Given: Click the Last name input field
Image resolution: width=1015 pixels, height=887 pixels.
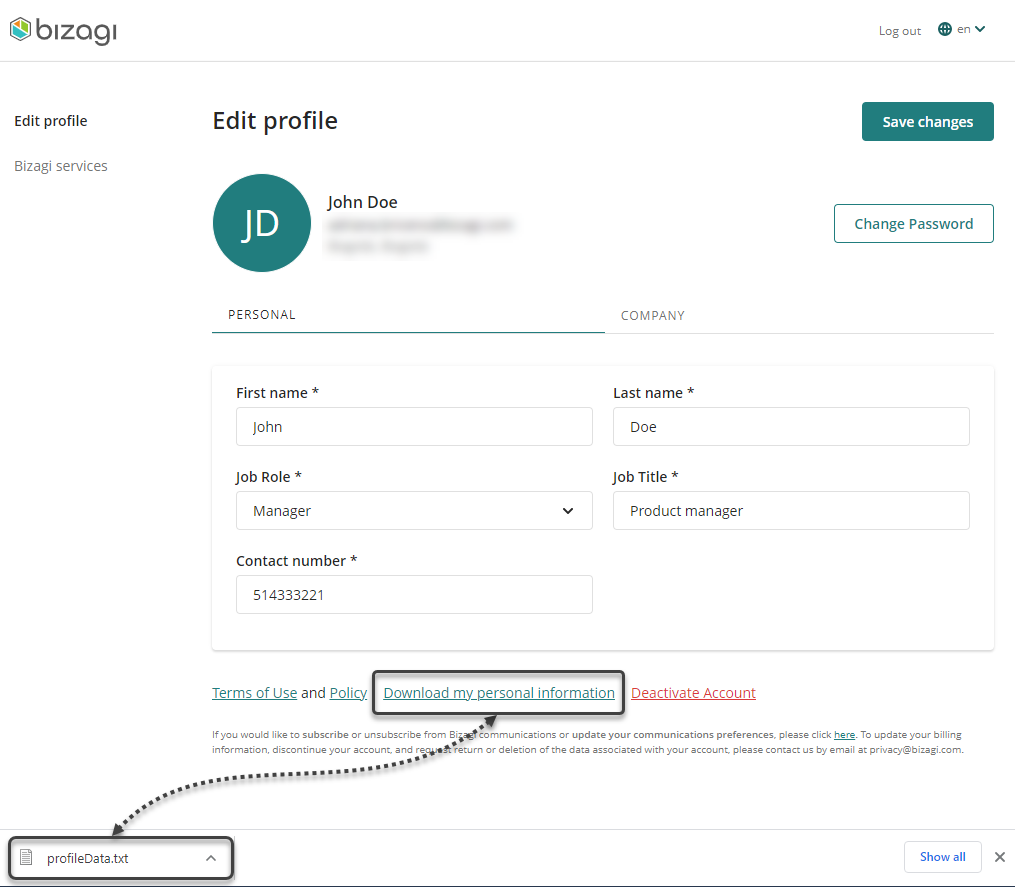Looking at the screenshot, I should pos(791,427).
